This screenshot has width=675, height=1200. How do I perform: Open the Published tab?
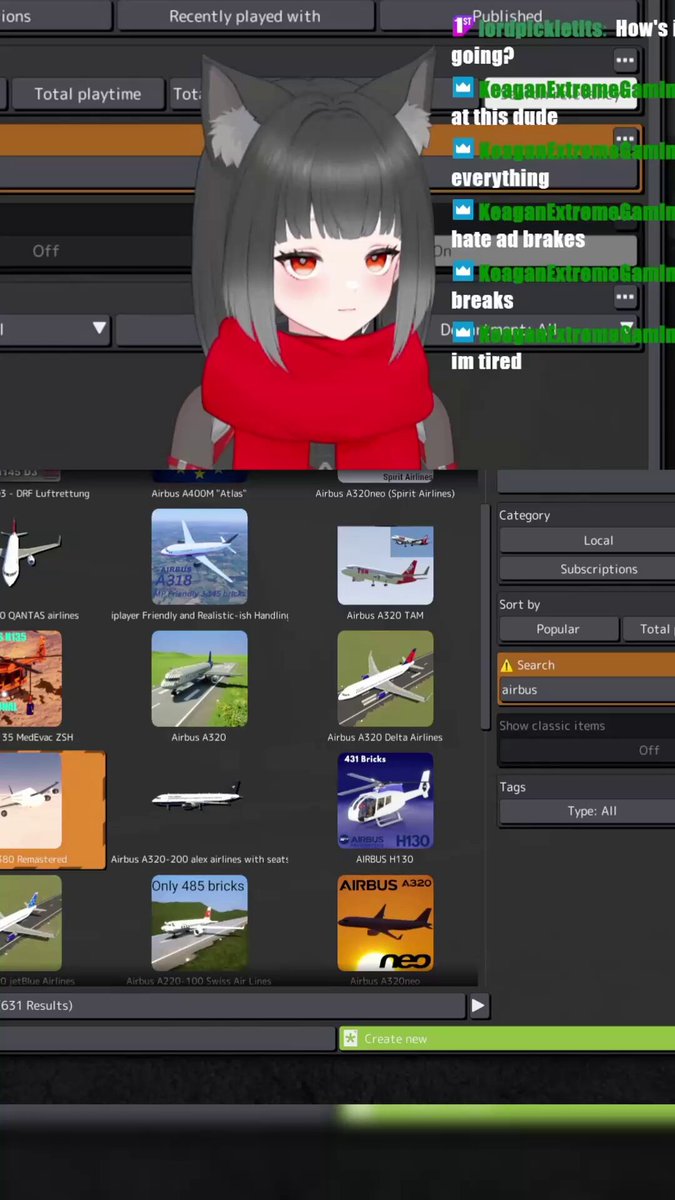click(x=508, y=16)
